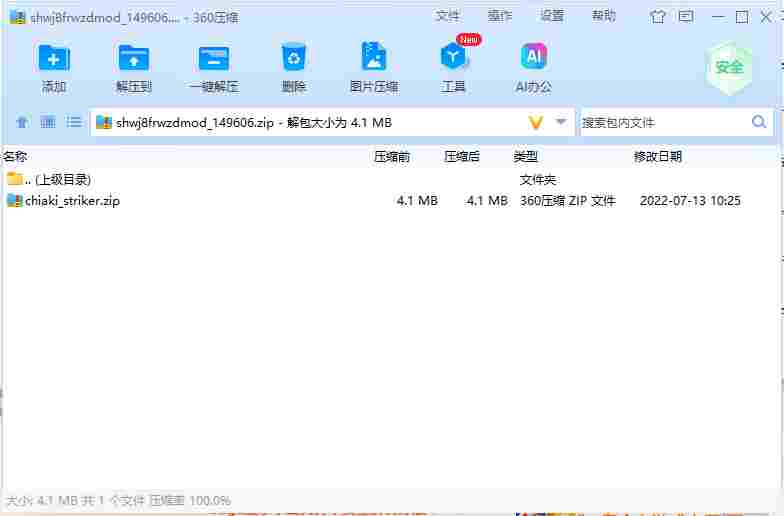Switch to the list view
Viewport: 784px width, 516px height.
pos(74,122)
